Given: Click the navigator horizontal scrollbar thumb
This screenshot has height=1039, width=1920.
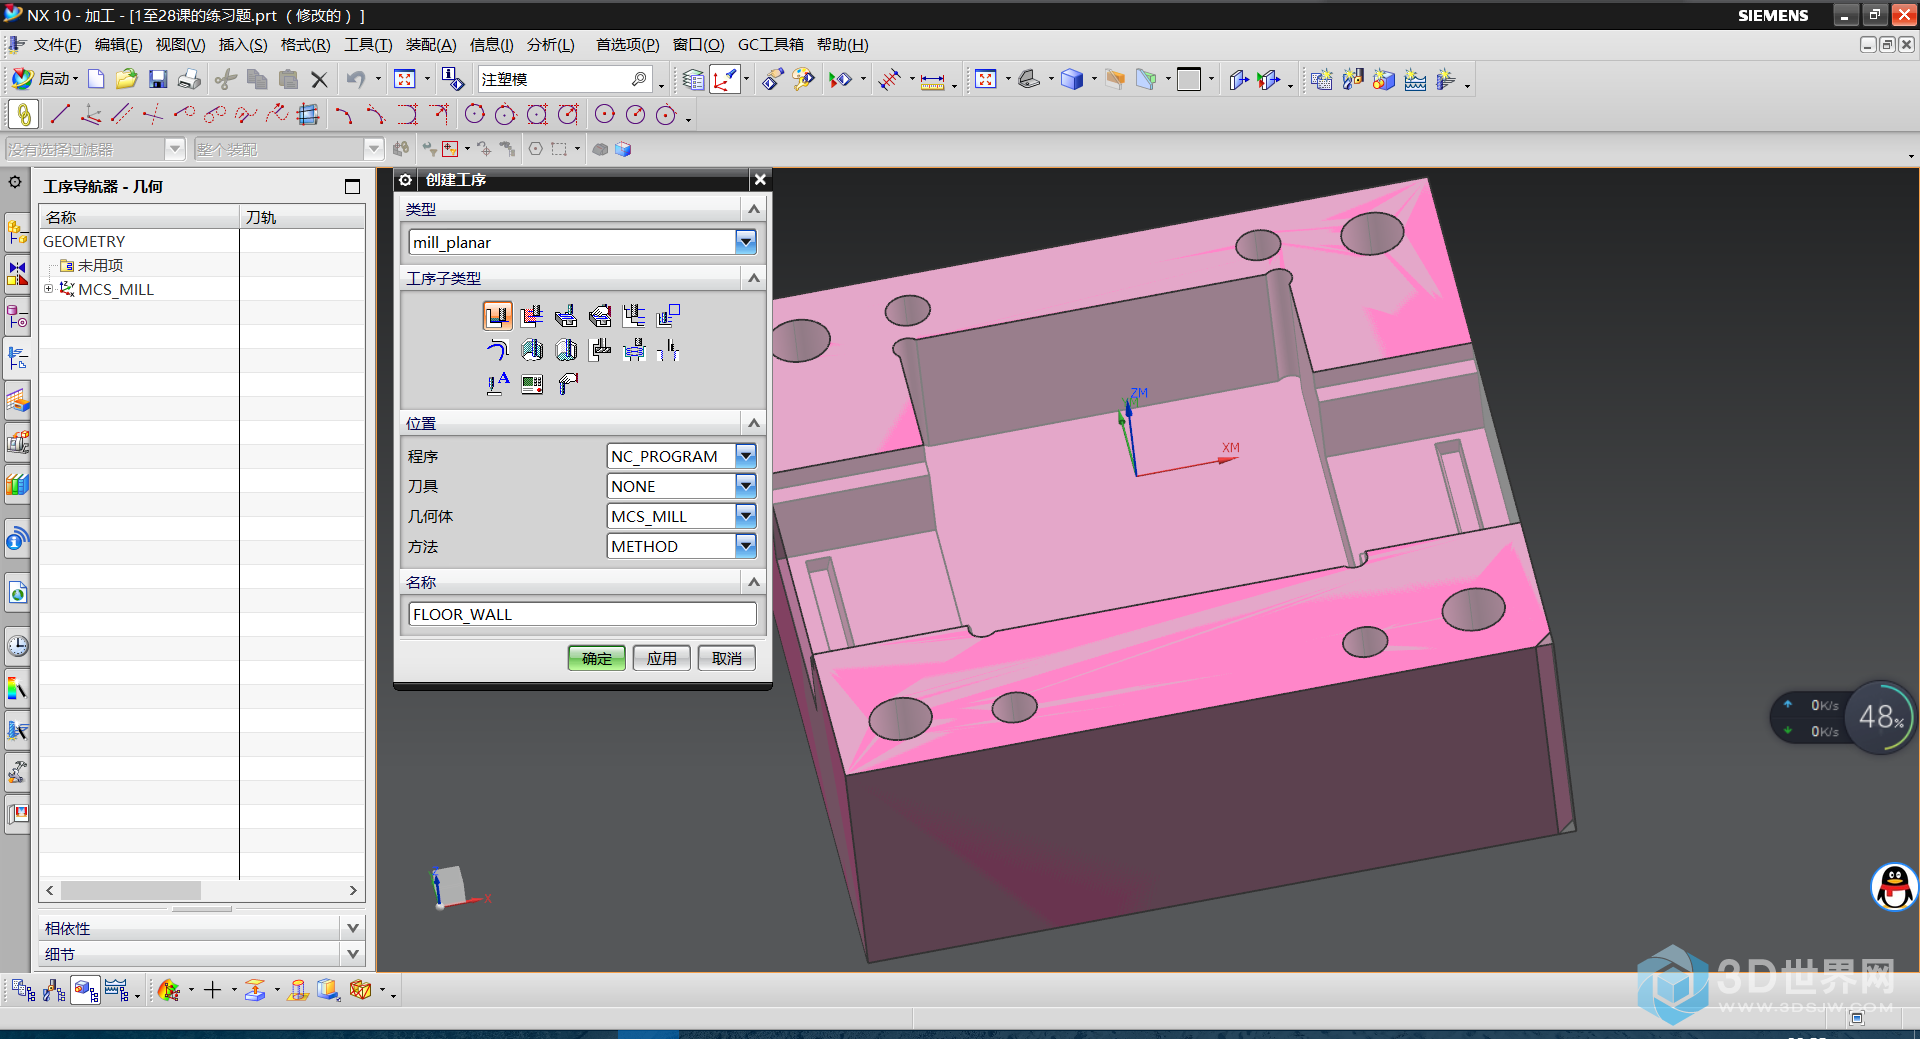Looking at the screenshot, I should point(131,890).
